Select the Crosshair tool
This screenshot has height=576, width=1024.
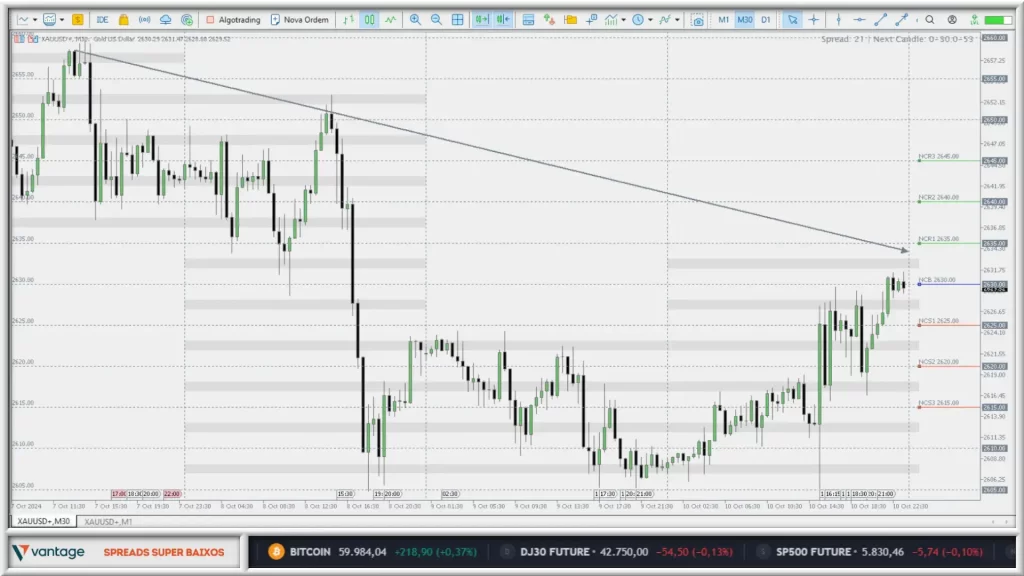point(812,19)
